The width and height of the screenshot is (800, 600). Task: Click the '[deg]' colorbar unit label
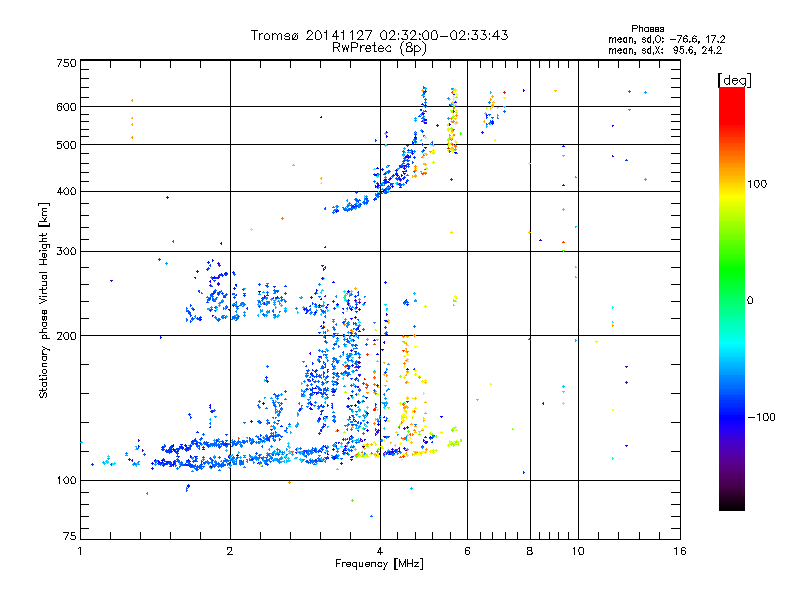click(x=734, y=80)
